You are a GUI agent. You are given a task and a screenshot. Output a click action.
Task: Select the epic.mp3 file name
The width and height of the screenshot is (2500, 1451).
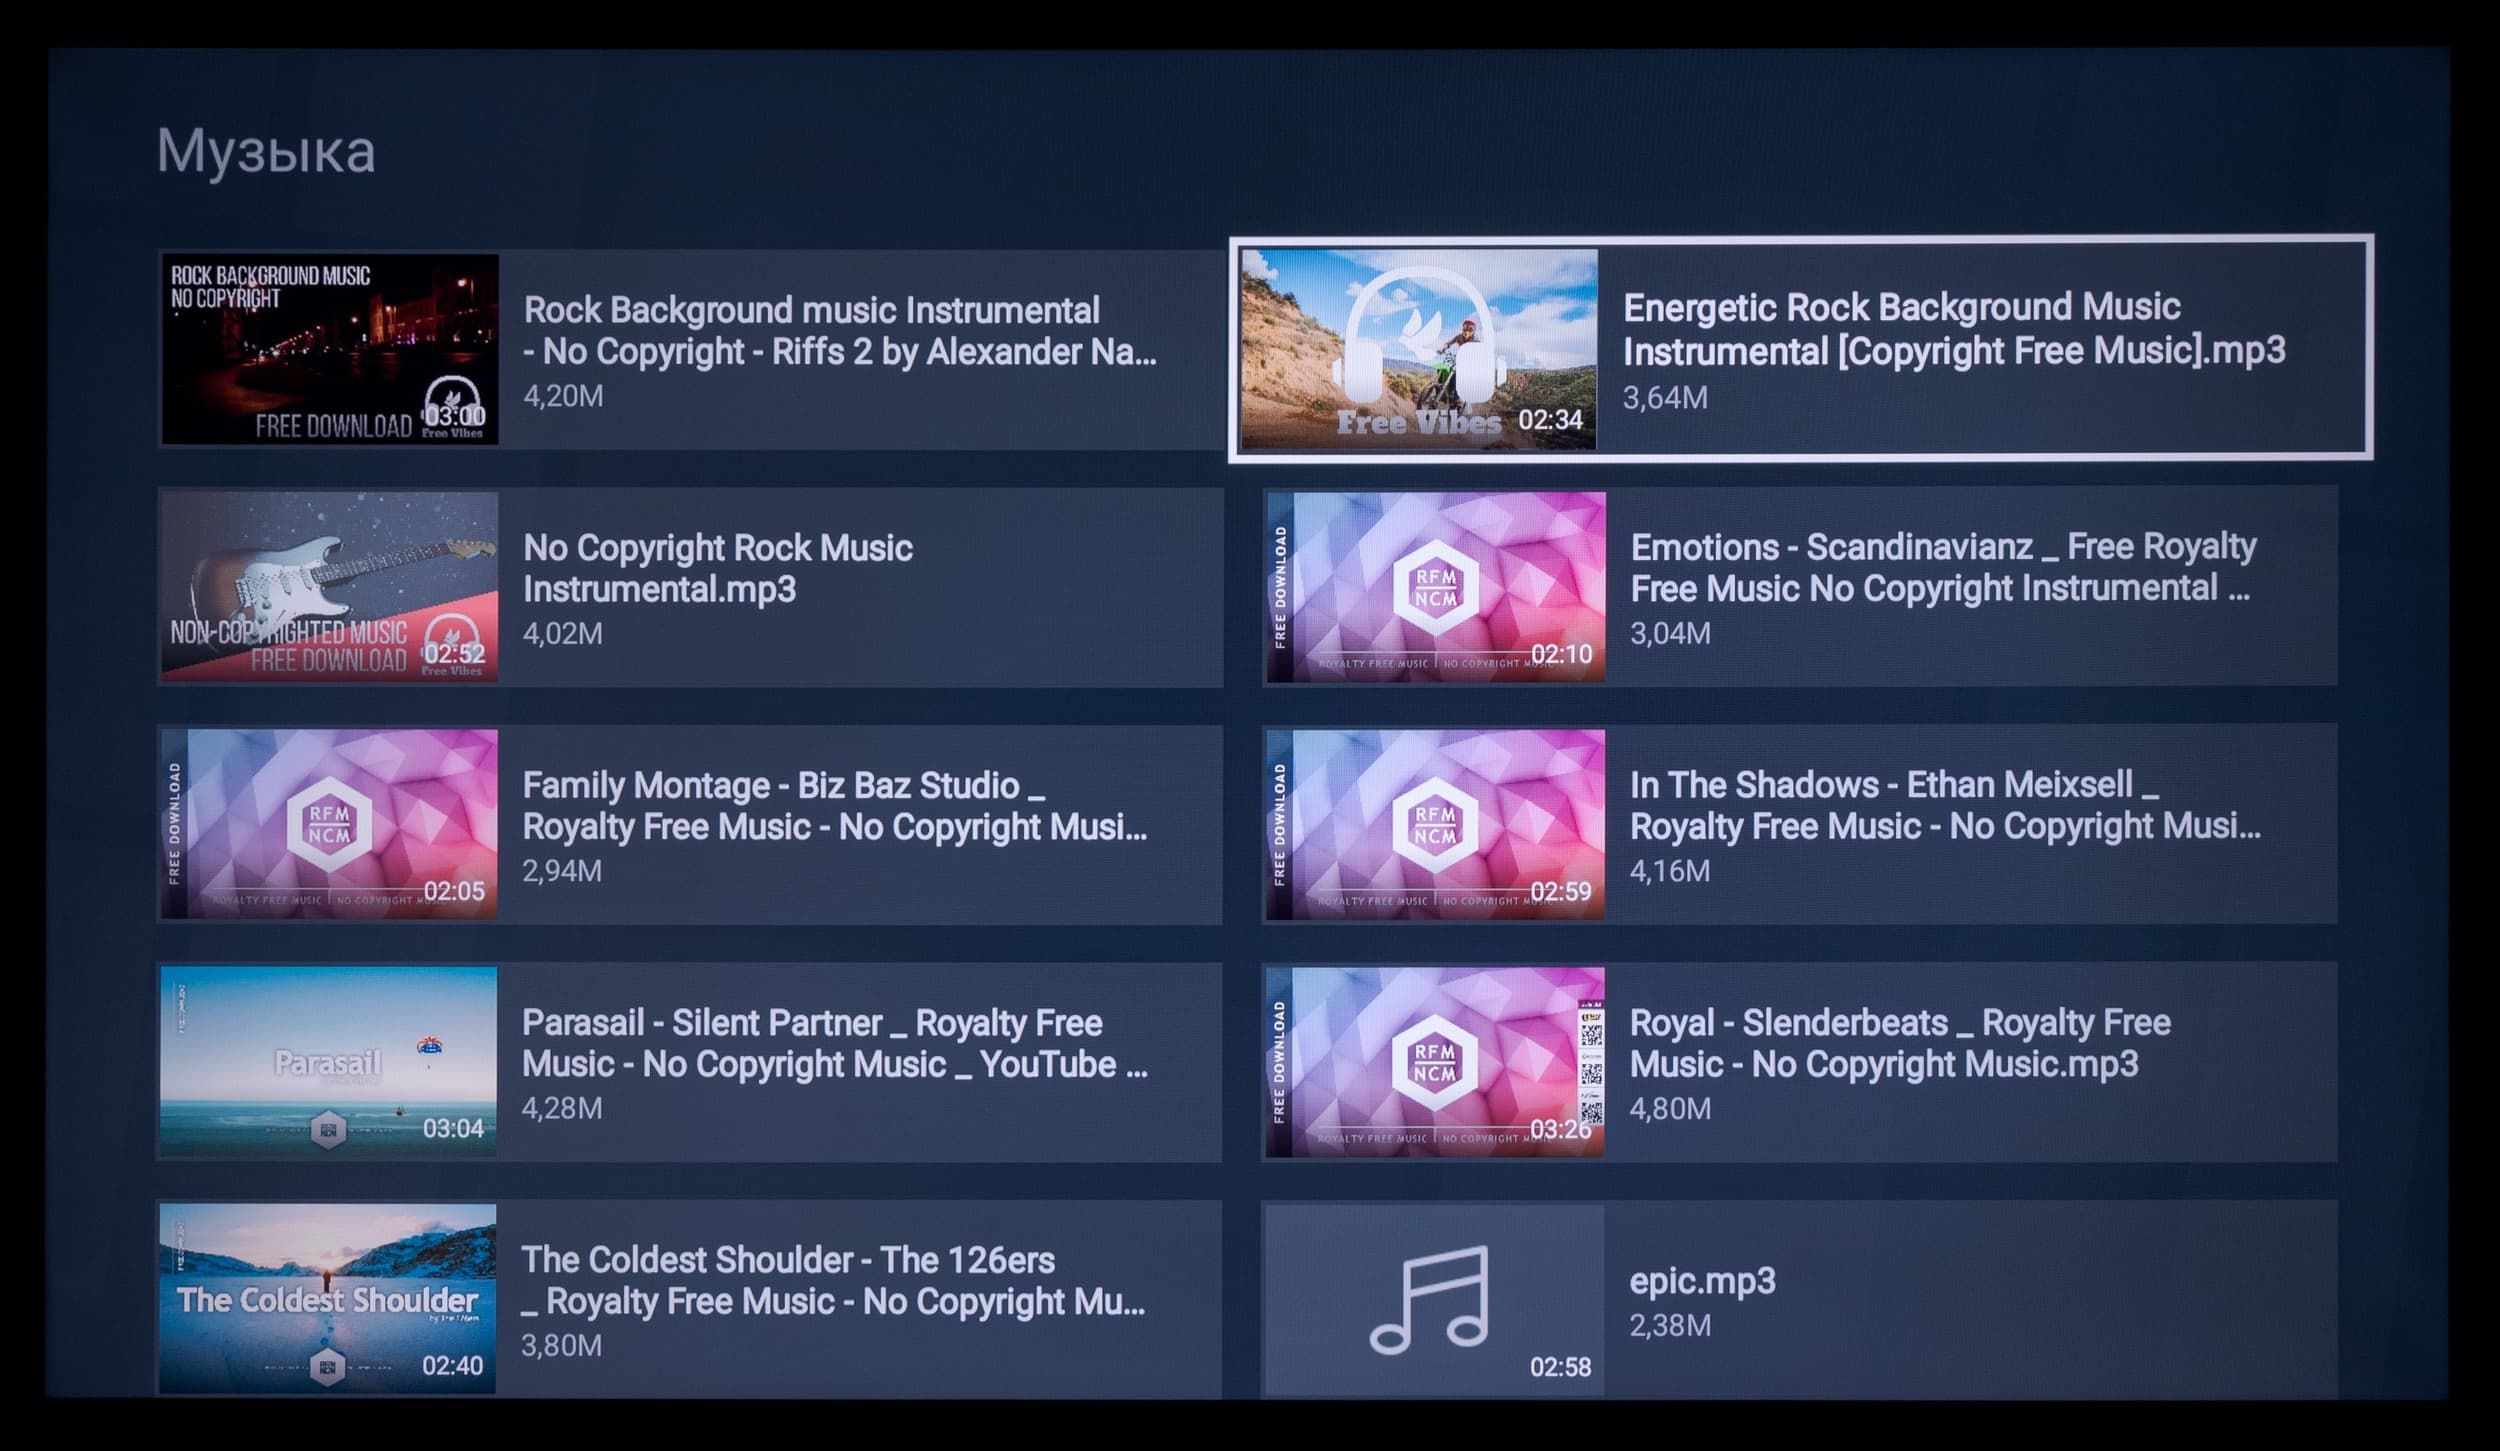tap(1702, 1281)
